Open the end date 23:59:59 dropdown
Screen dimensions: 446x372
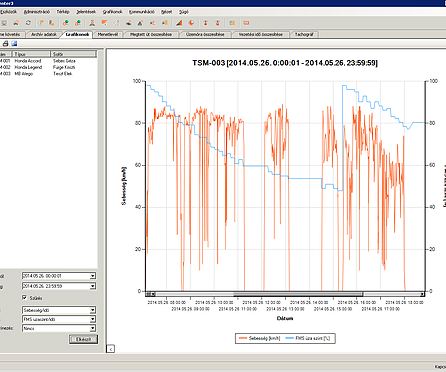[x=93, y=286]
